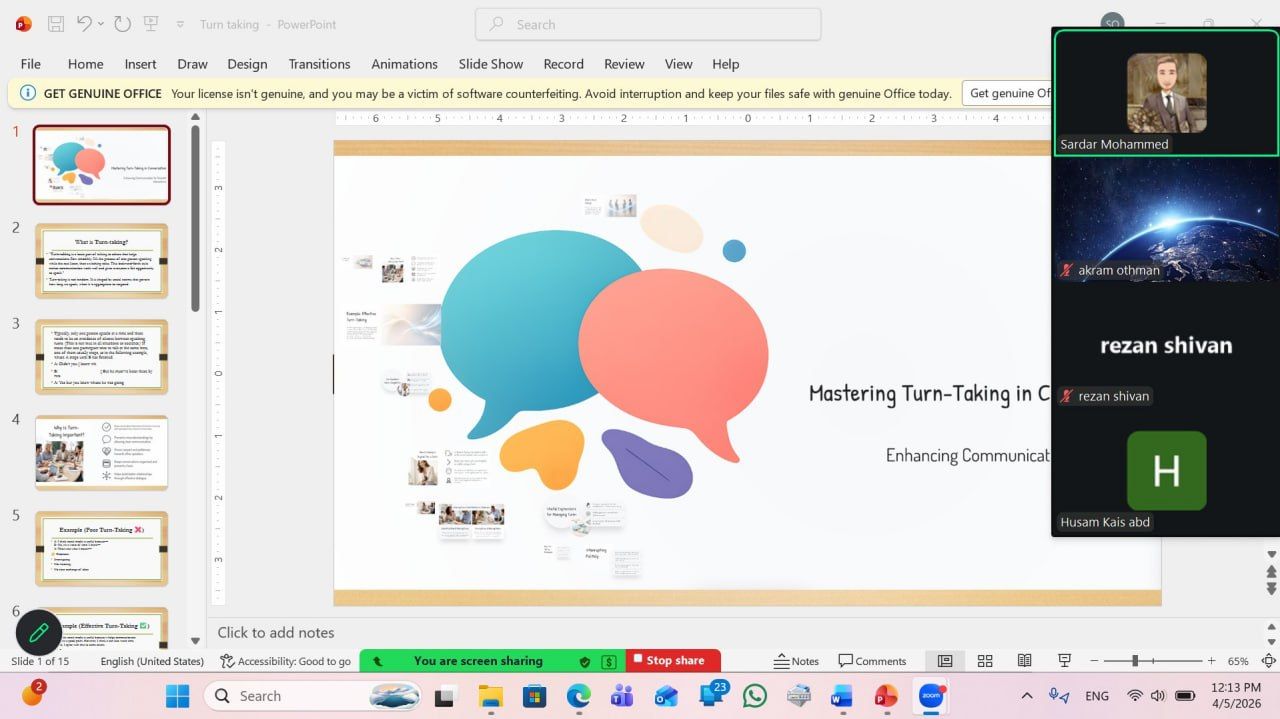Start presentation from beginning via toolbar icon
The image size is (1280, 719).
tap(150, 24)
